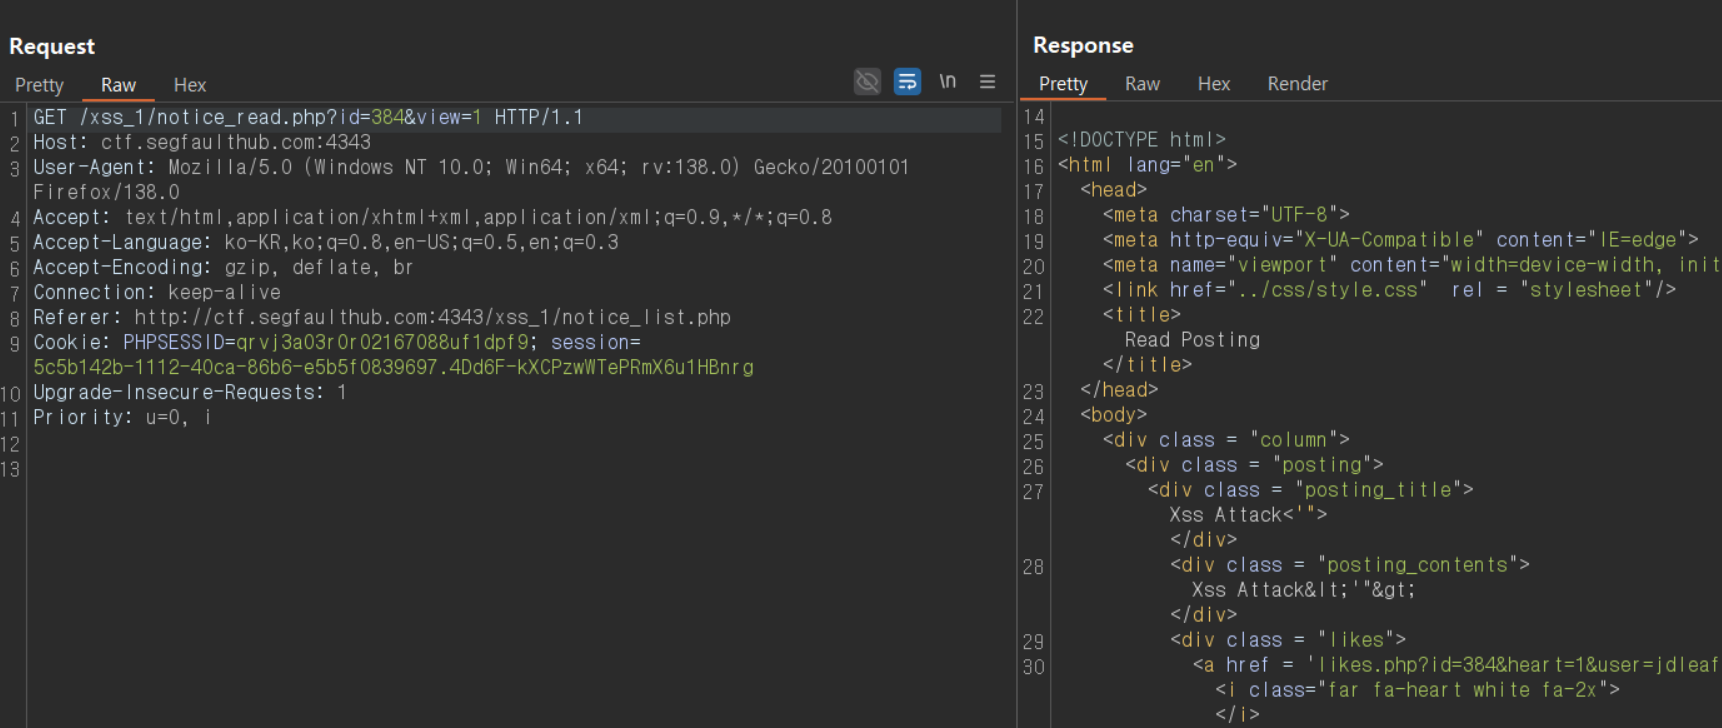This screenshot has width=1722, height=728.
Task: Click the Connection: keep-alive line
Action: click(157, 292)
